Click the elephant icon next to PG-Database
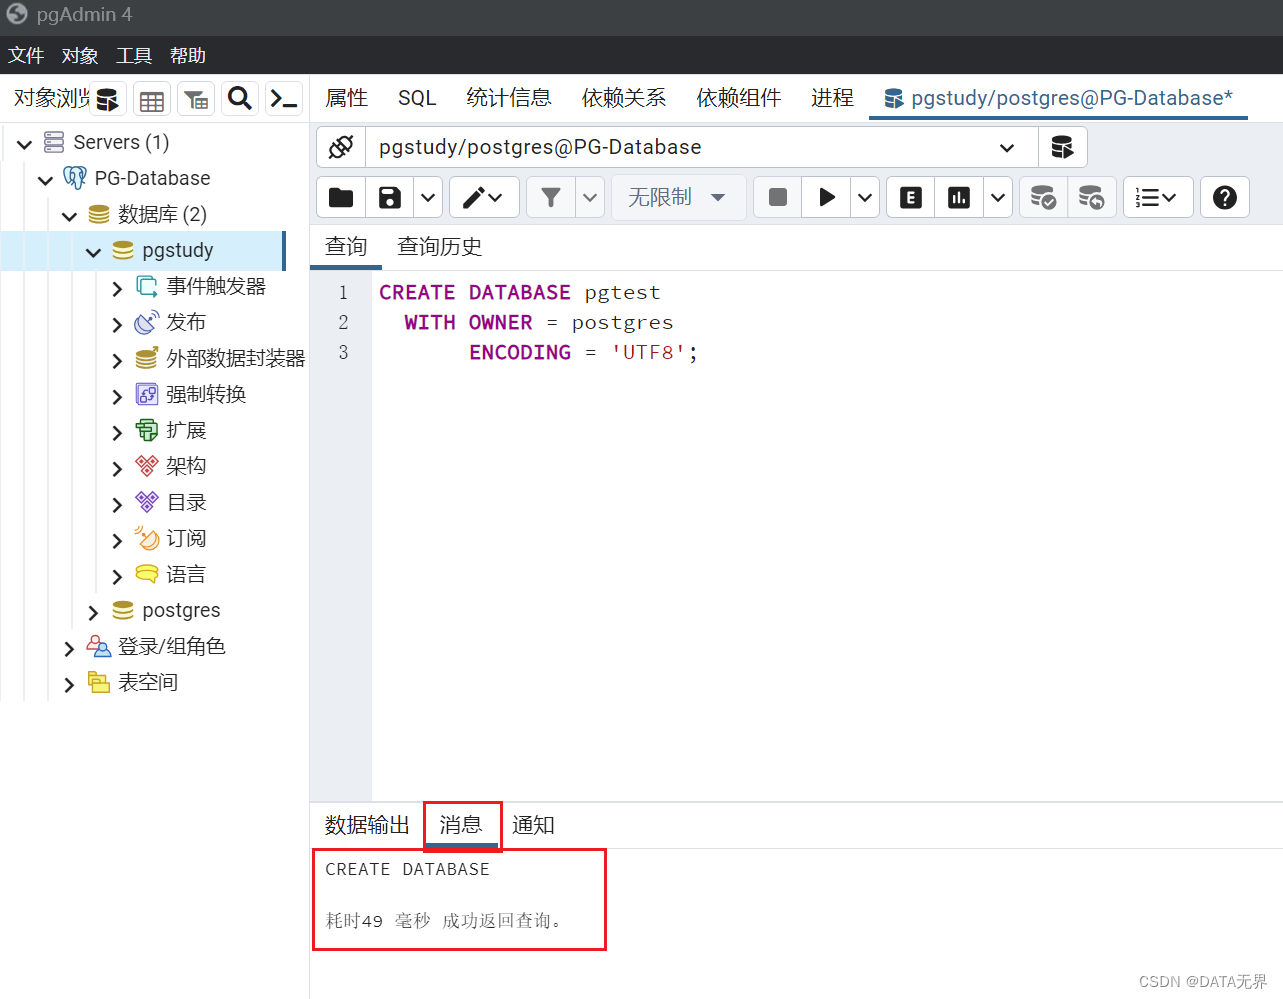Screen dimensions: 1283x999 [75, 178]
